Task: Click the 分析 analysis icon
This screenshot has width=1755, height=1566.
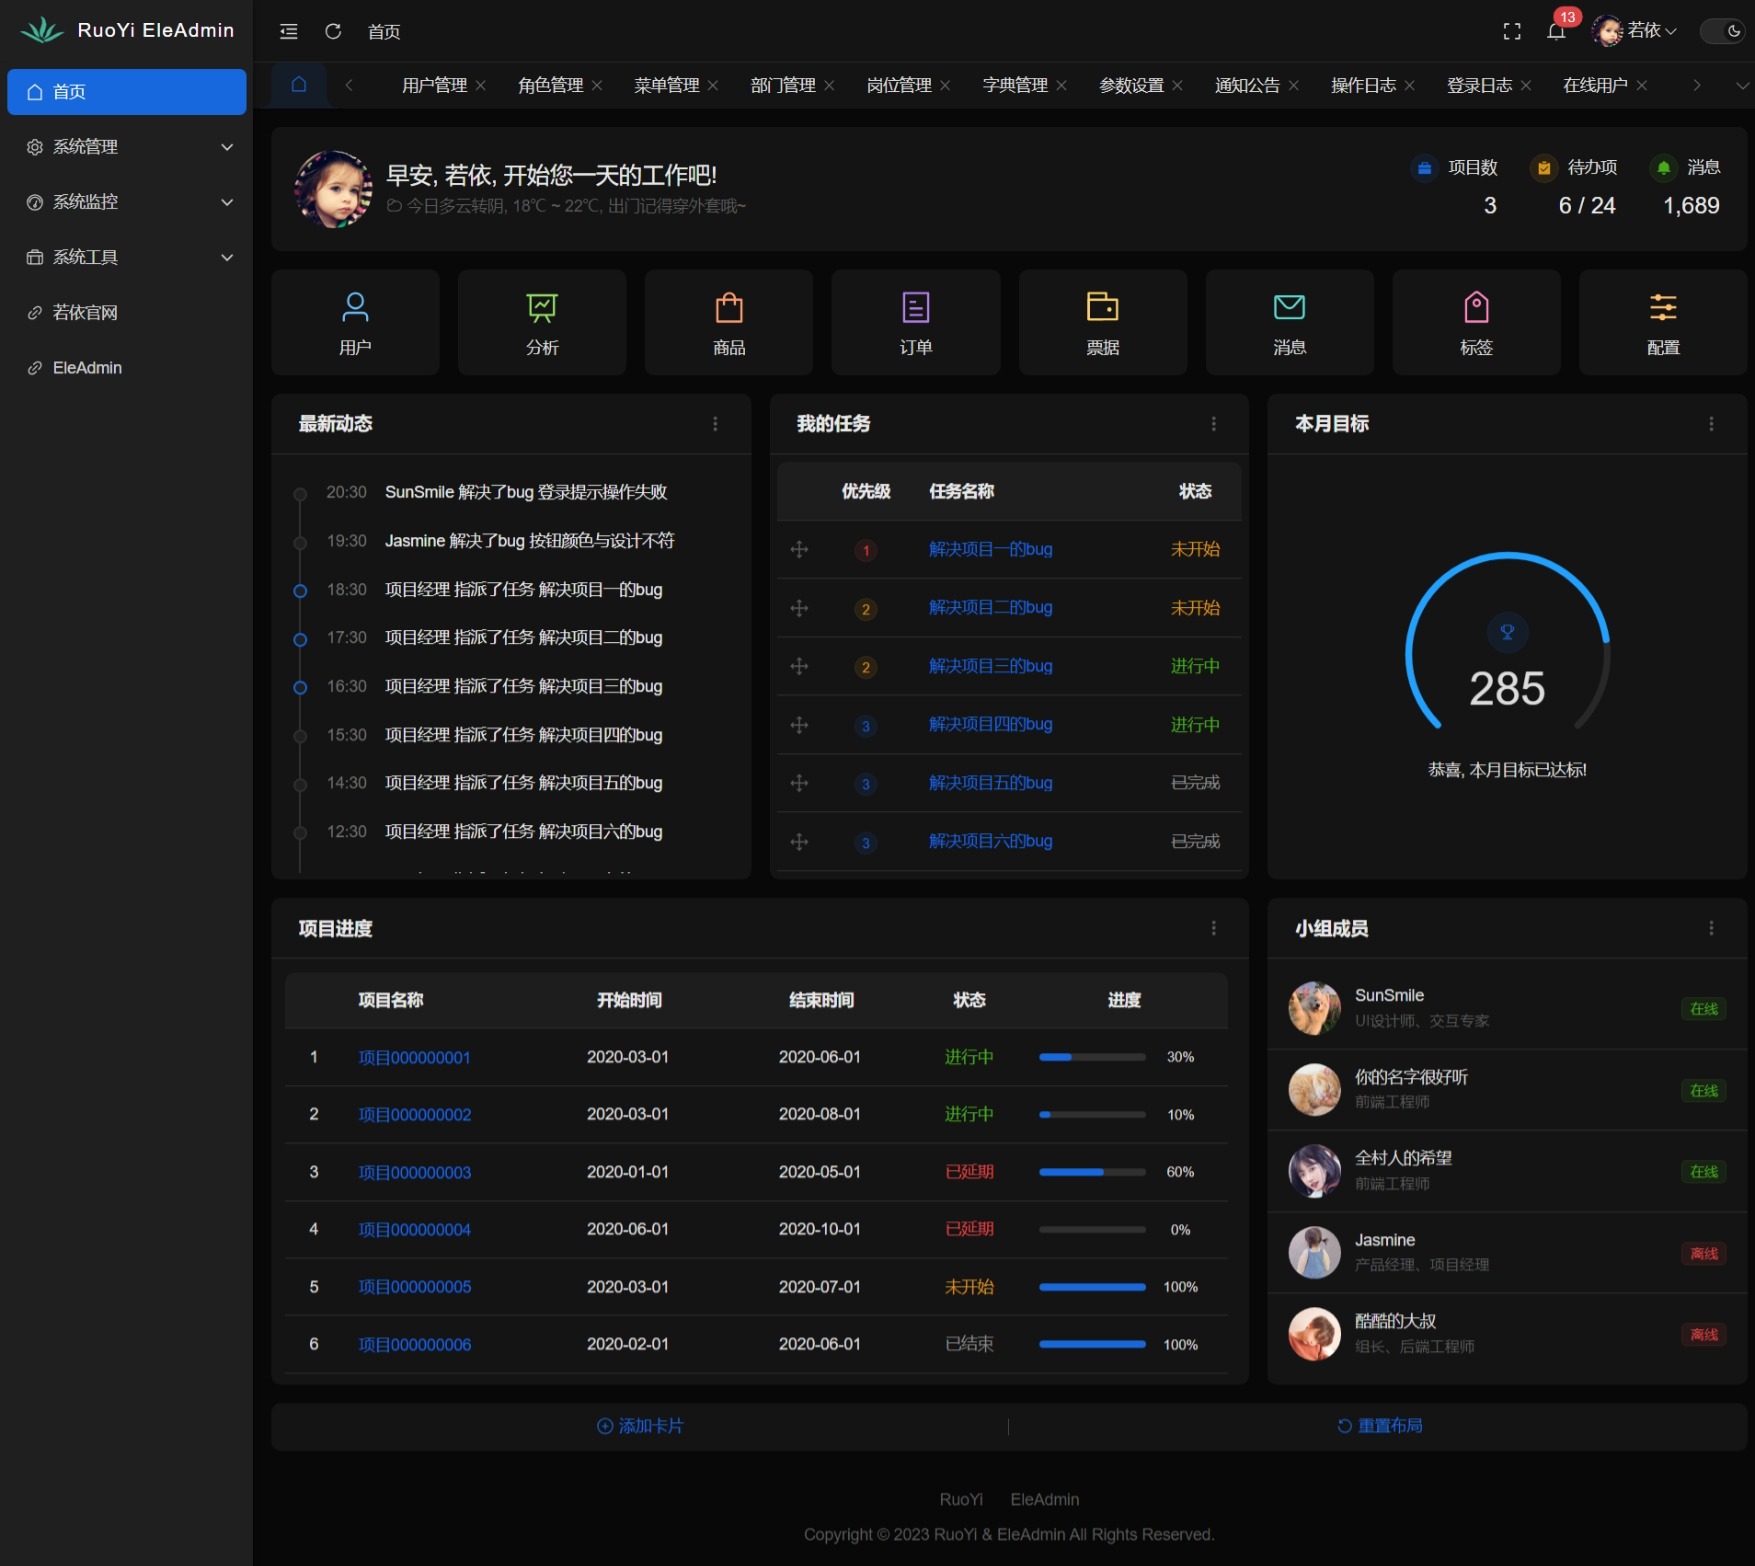Action: tap(541, 322)
